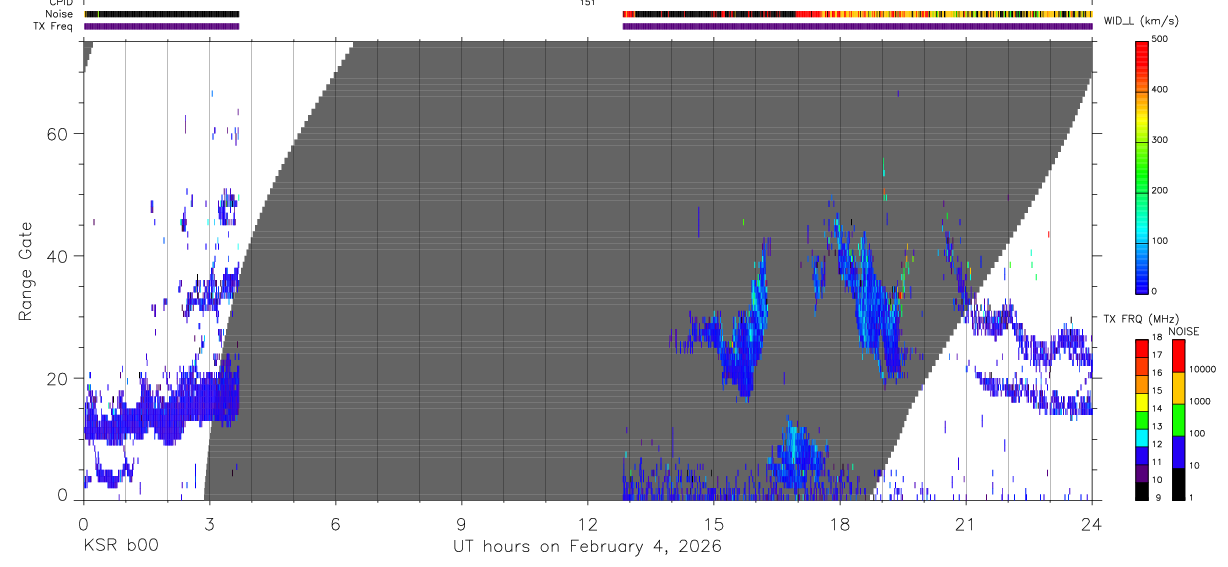The height and width of the screenshot is (567, 1228).
Task: Click the 'Noise' row label above the plot
Action: pyautogui.click(x=58, y=14)
